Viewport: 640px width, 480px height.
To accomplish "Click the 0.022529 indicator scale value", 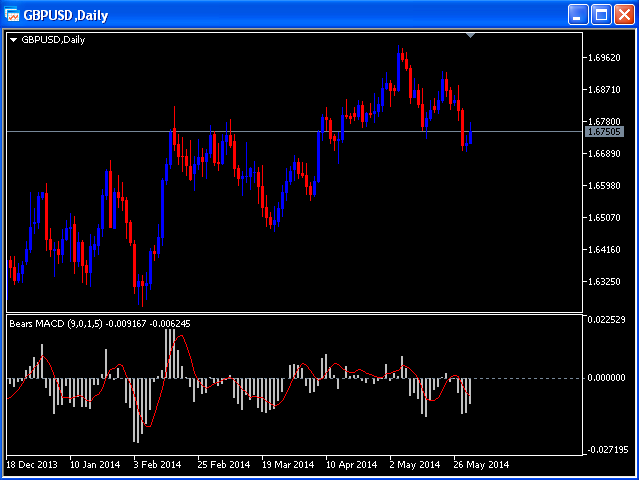I will (606, 320).
